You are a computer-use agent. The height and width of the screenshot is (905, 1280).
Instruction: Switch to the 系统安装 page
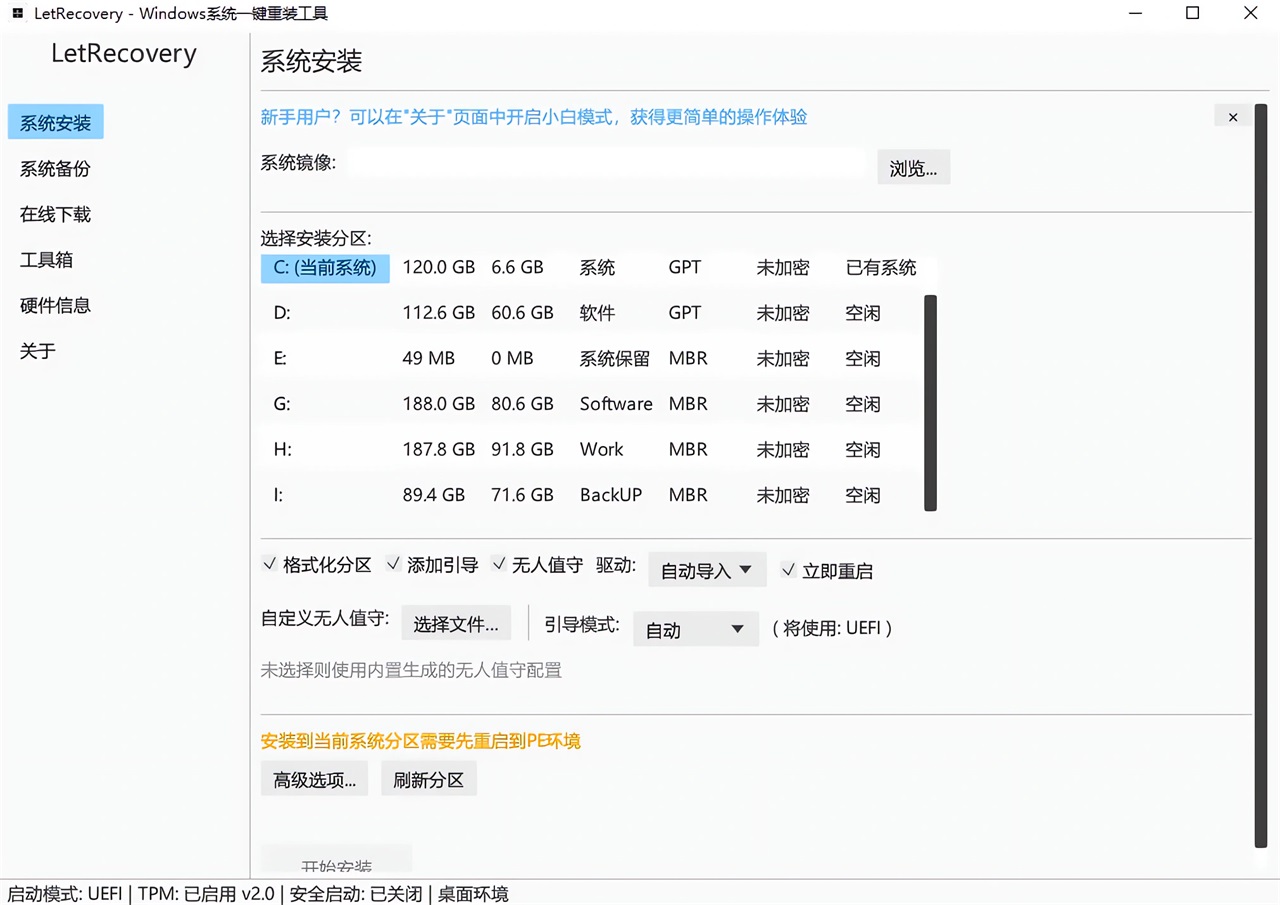pos(55,123)
